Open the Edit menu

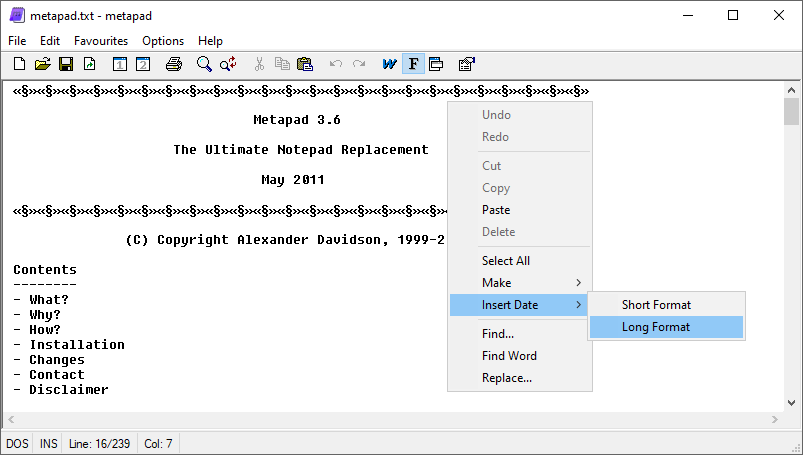(50, 40)
